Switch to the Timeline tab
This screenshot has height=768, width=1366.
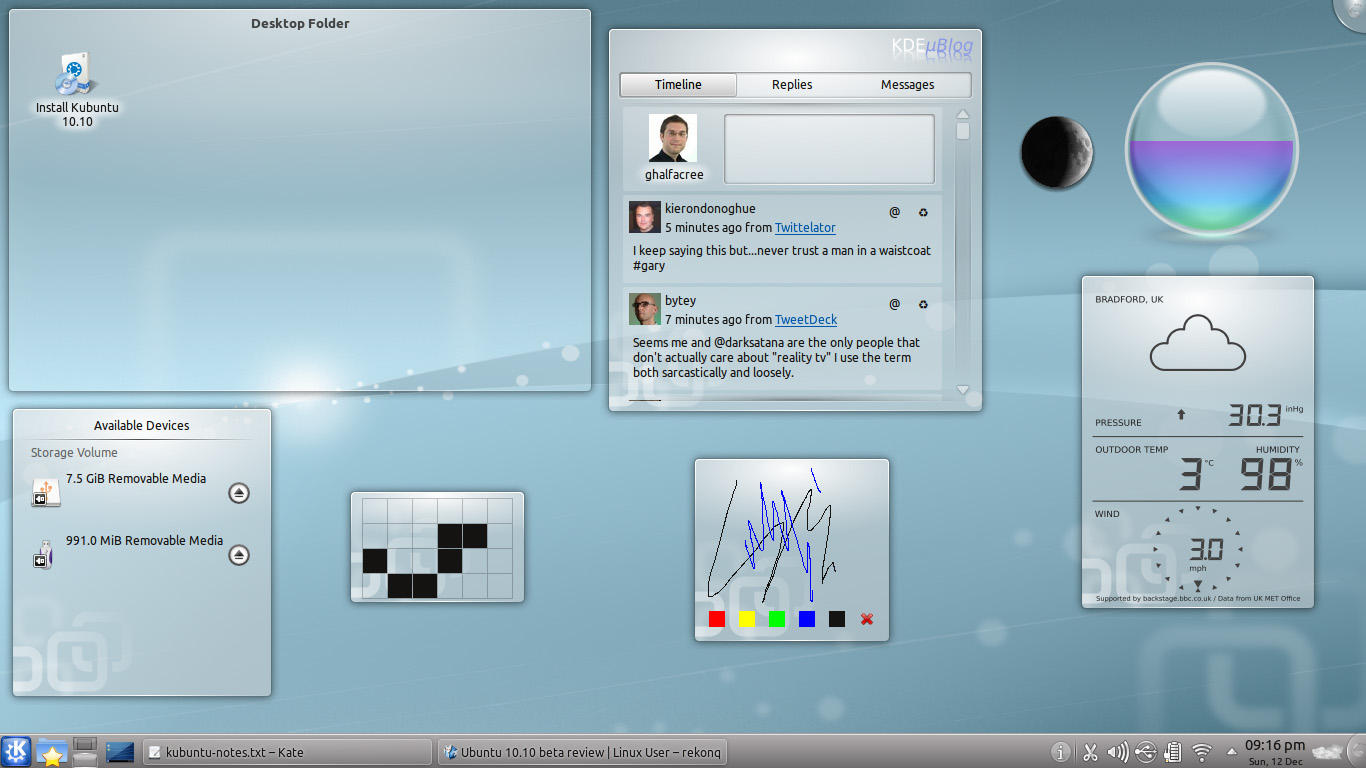click(678, 85)
